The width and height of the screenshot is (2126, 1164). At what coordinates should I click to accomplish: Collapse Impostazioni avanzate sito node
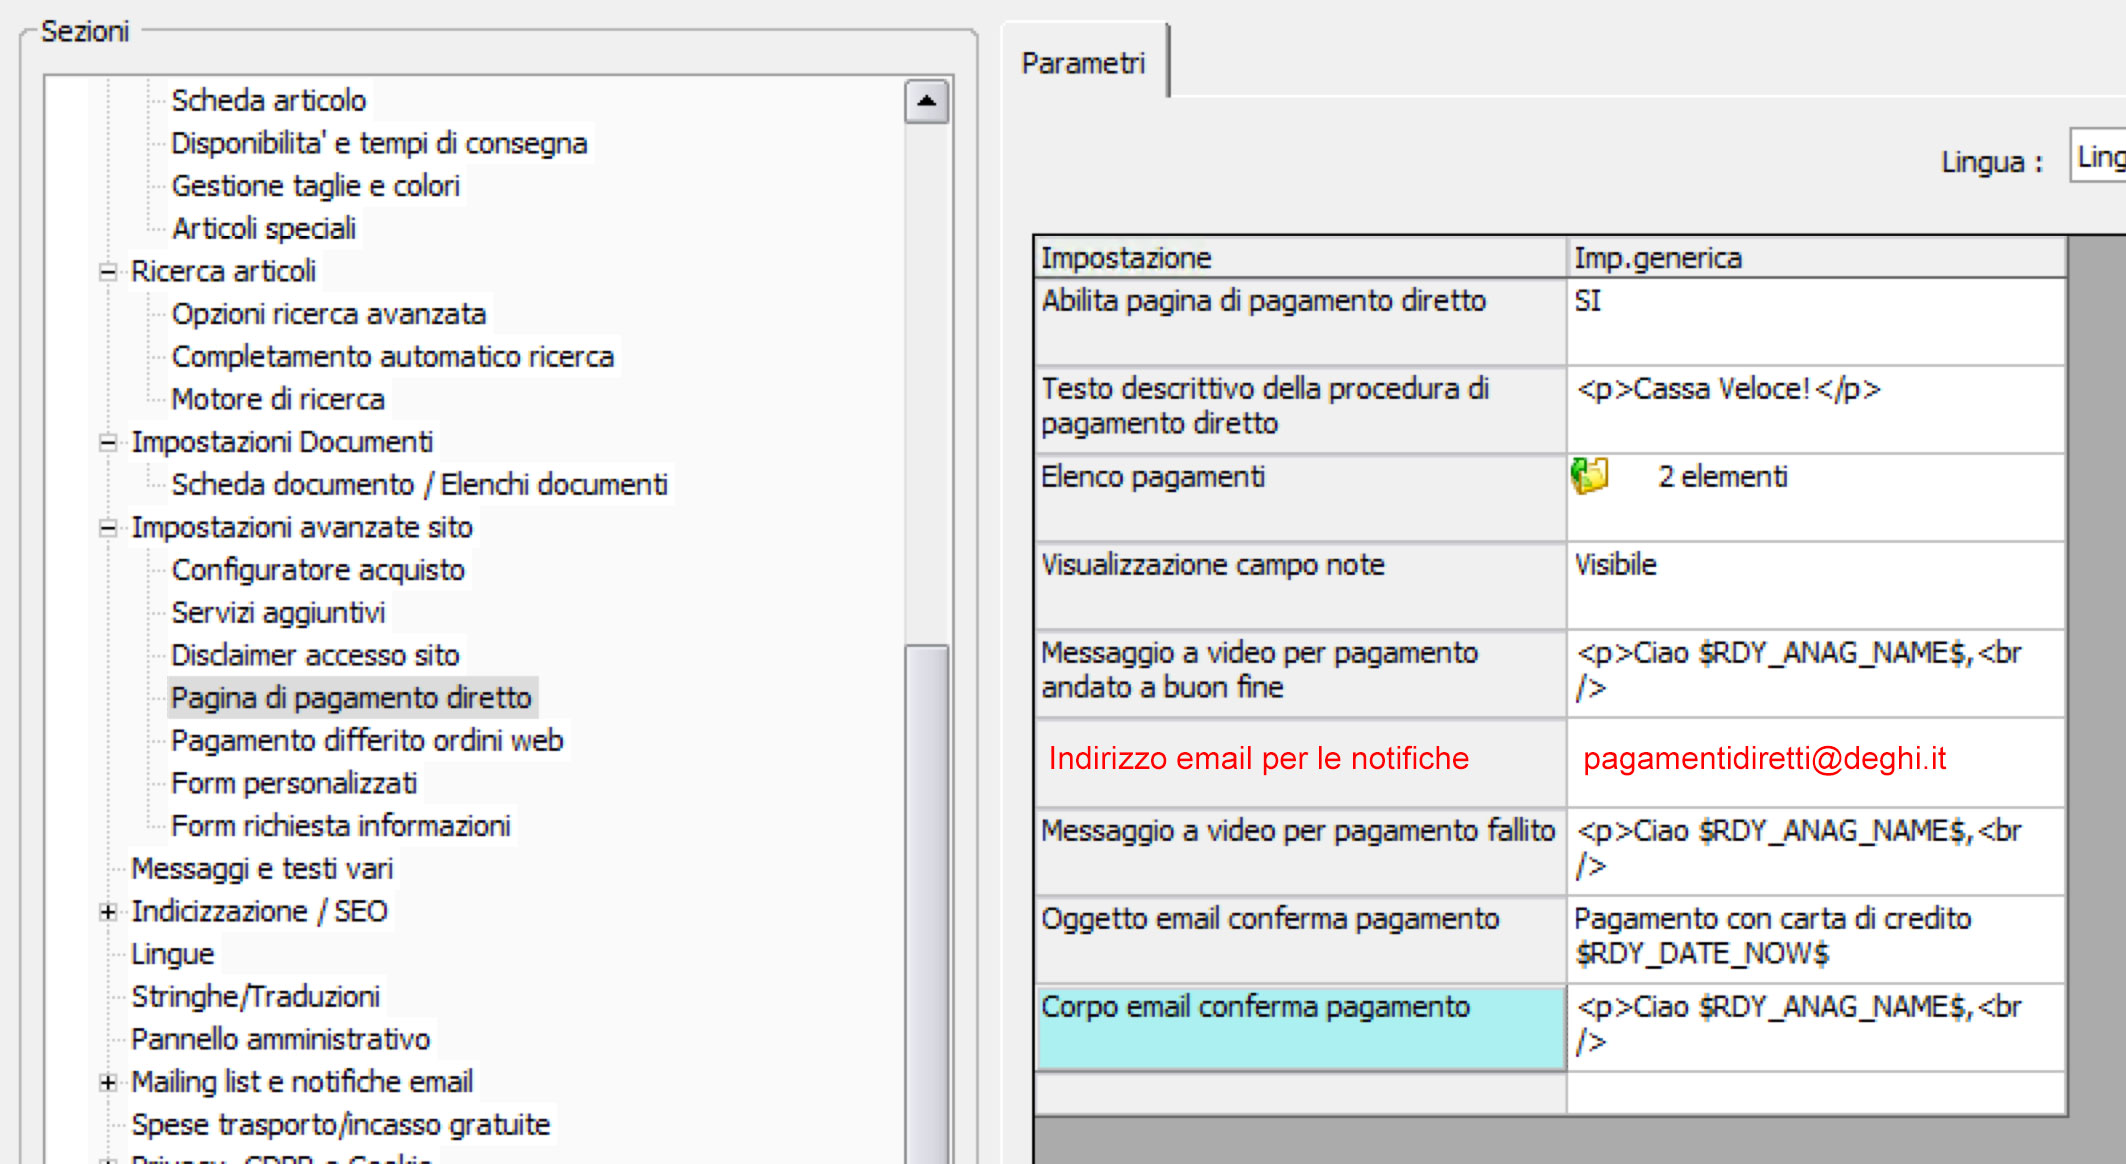point(108,528)
